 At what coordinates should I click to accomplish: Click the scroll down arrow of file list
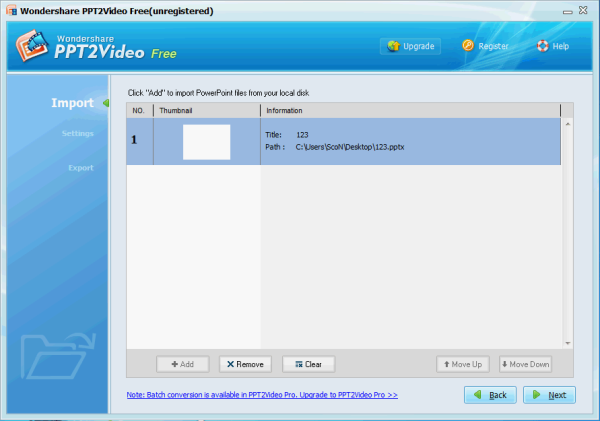coord(568,343)
